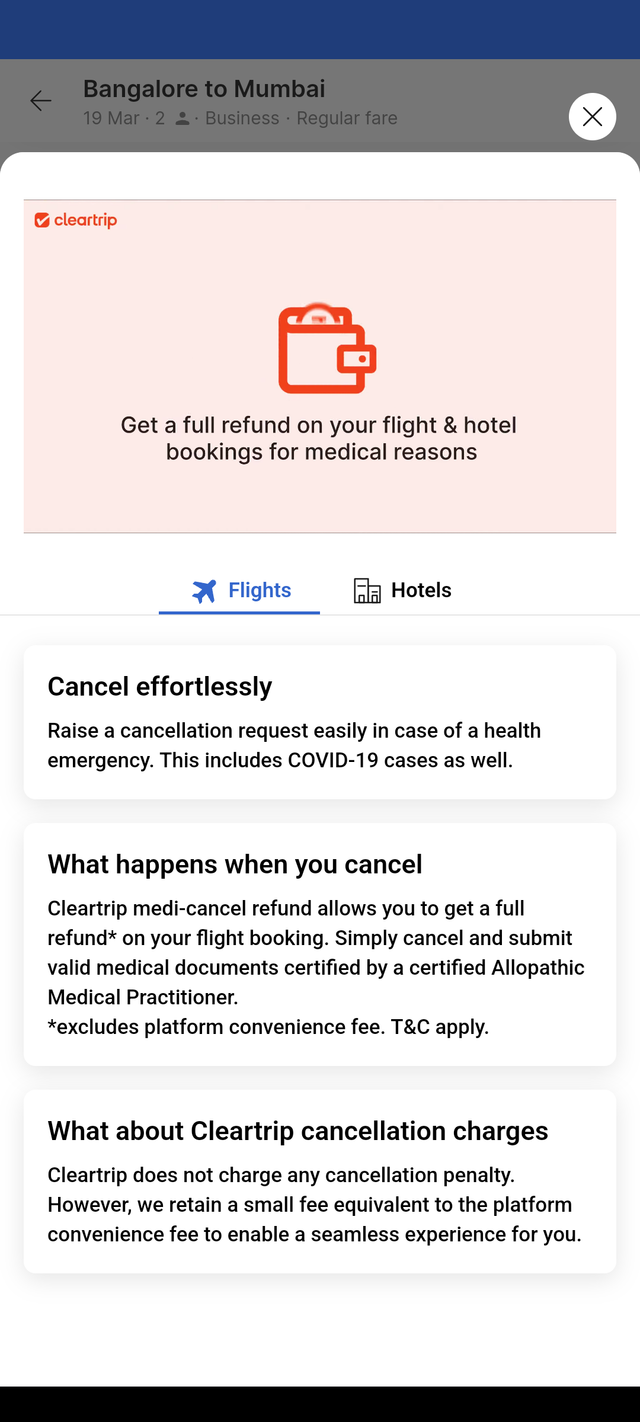
Task: Tap the back arrow beside Bangalore to Mumbai
Action: pos(41,101)
